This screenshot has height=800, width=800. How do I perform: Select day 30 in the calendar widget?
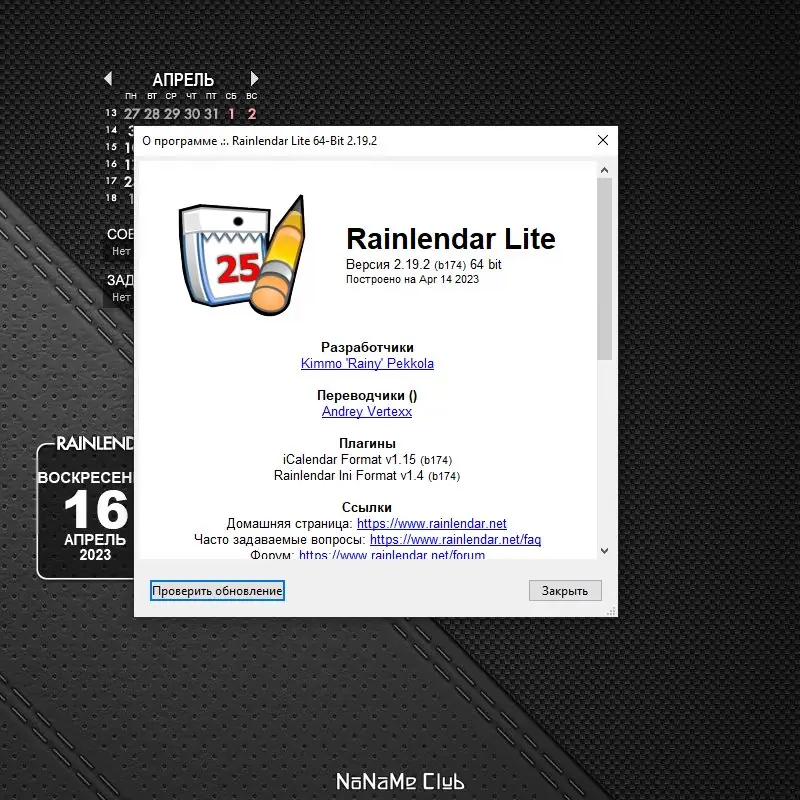(192, 114)
